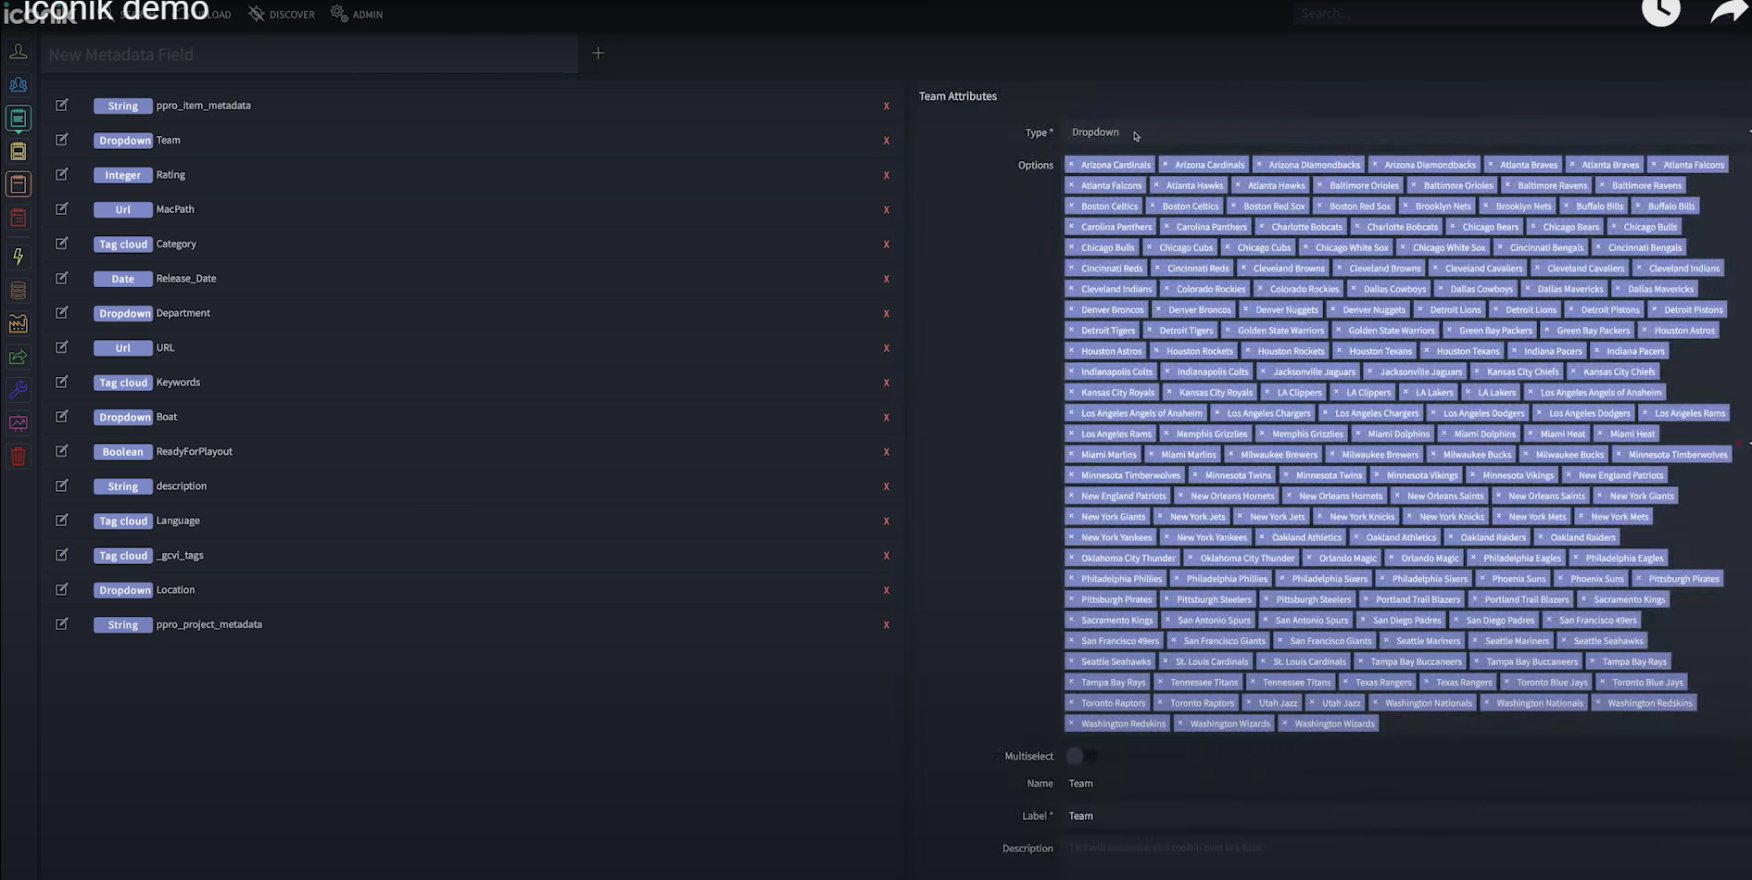Select the Department field name
1752x880 pixels.
click(x=183, y=313)
